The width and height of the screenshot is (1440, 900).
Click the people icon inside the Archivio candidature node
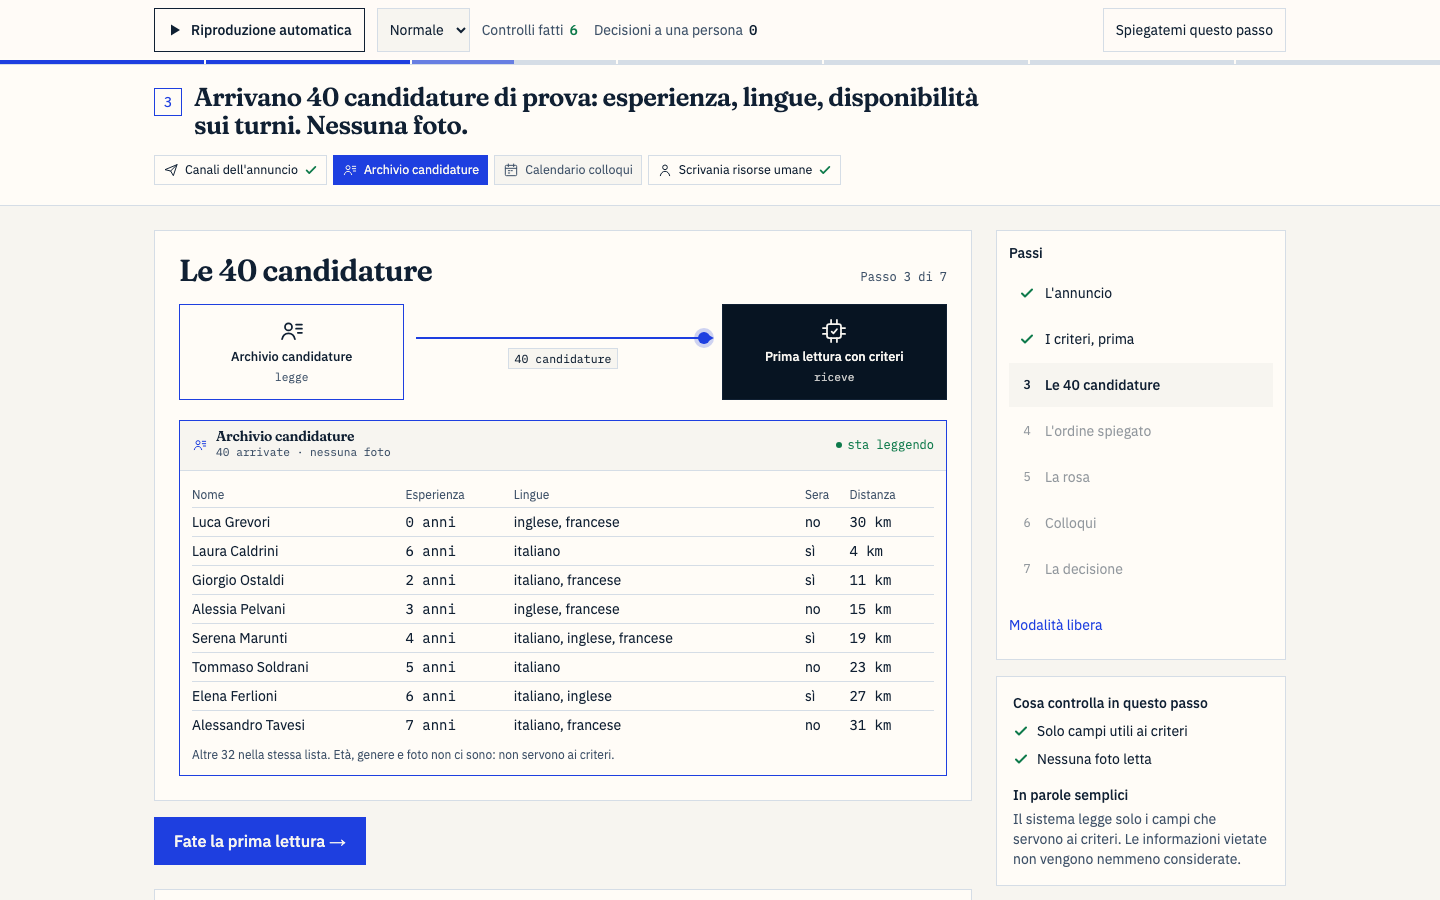tap(292, 331)
